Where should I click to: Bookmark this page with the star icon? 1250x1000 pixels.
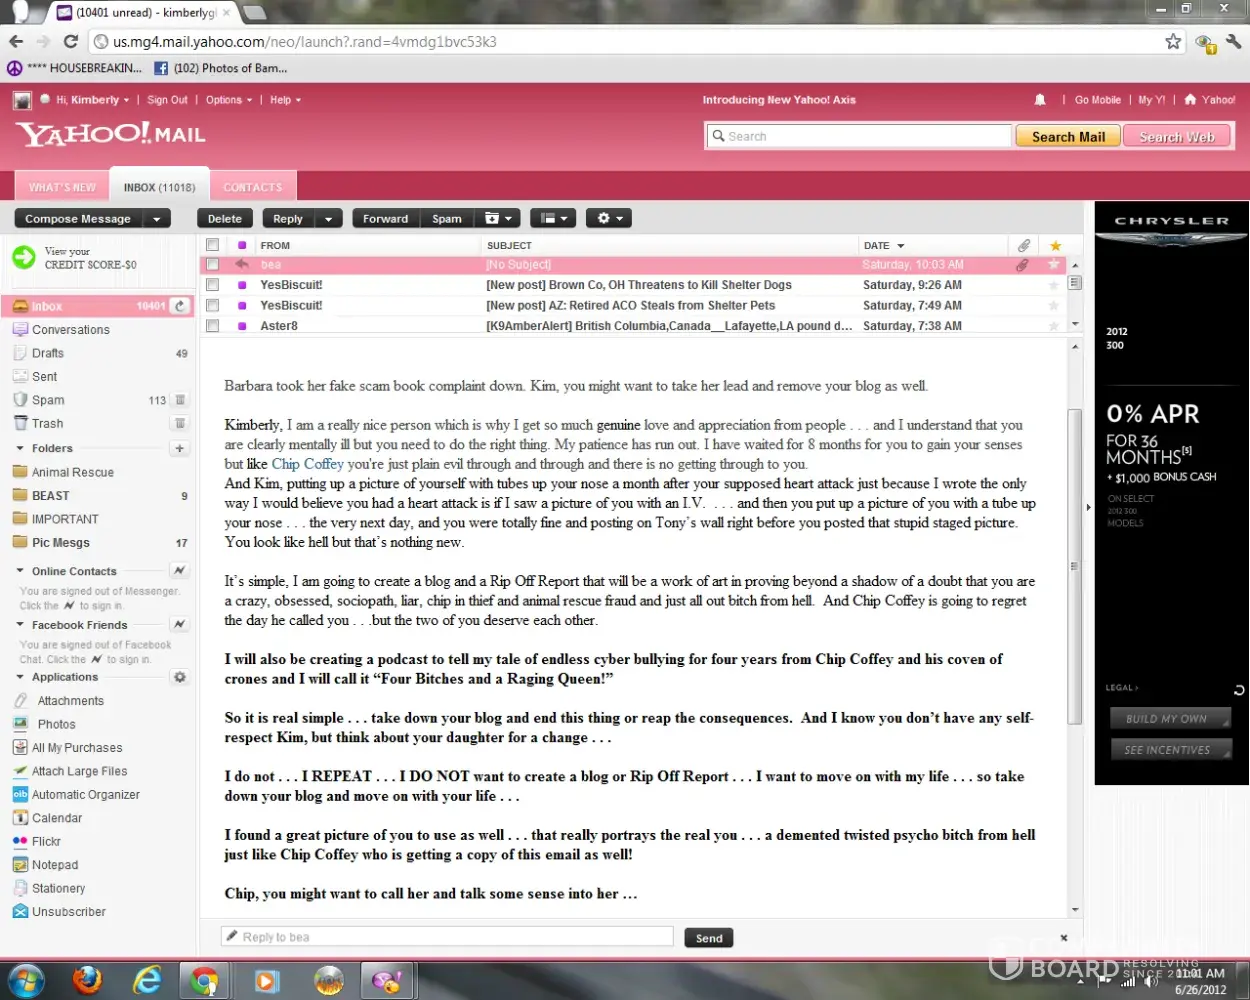pyautogui.click(x=1173, y=41)
